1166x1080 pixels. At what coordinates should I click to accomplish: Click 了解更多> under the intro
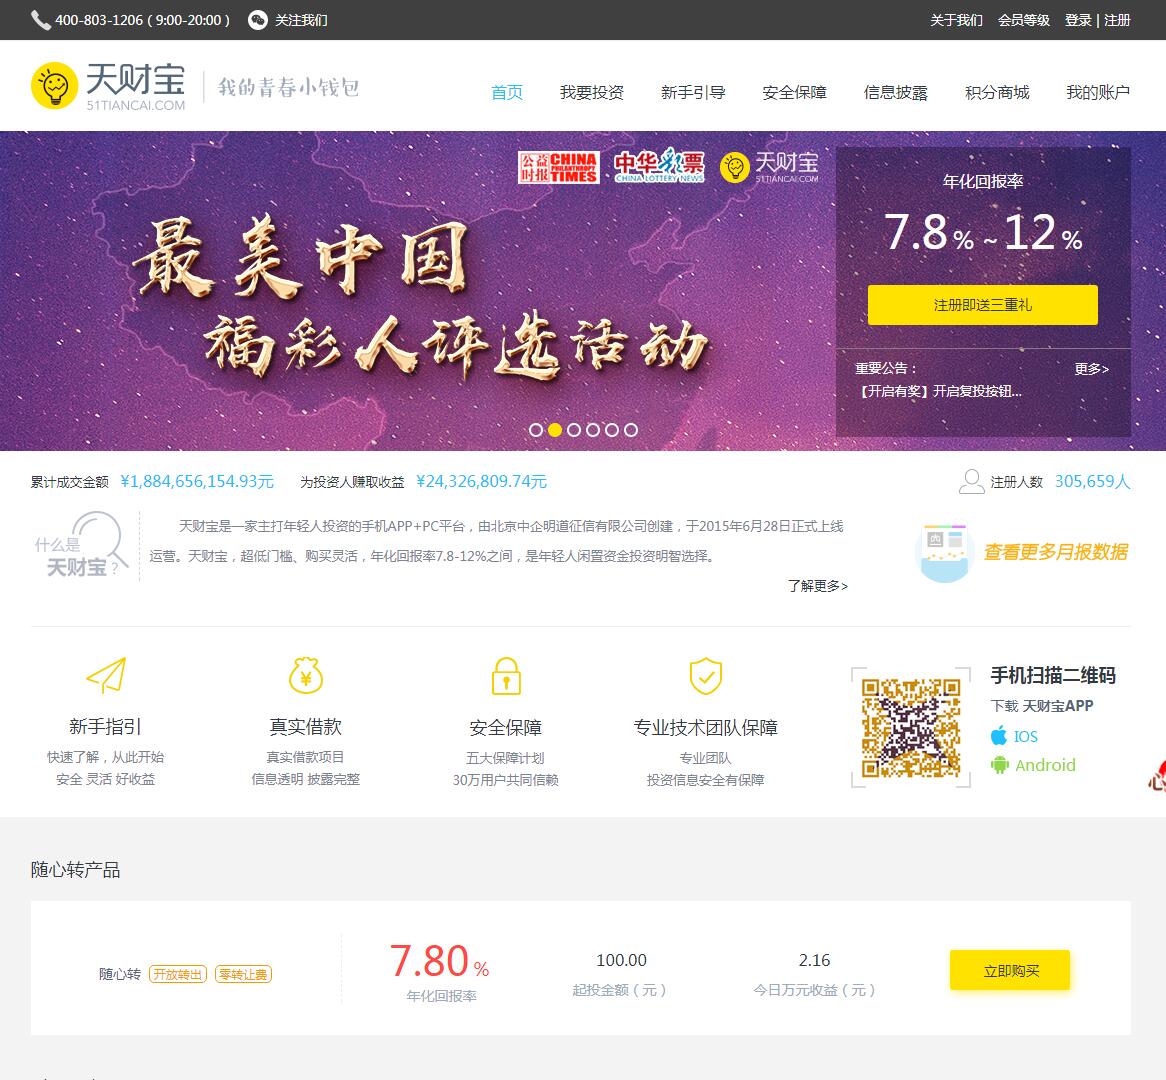point(817,586)
